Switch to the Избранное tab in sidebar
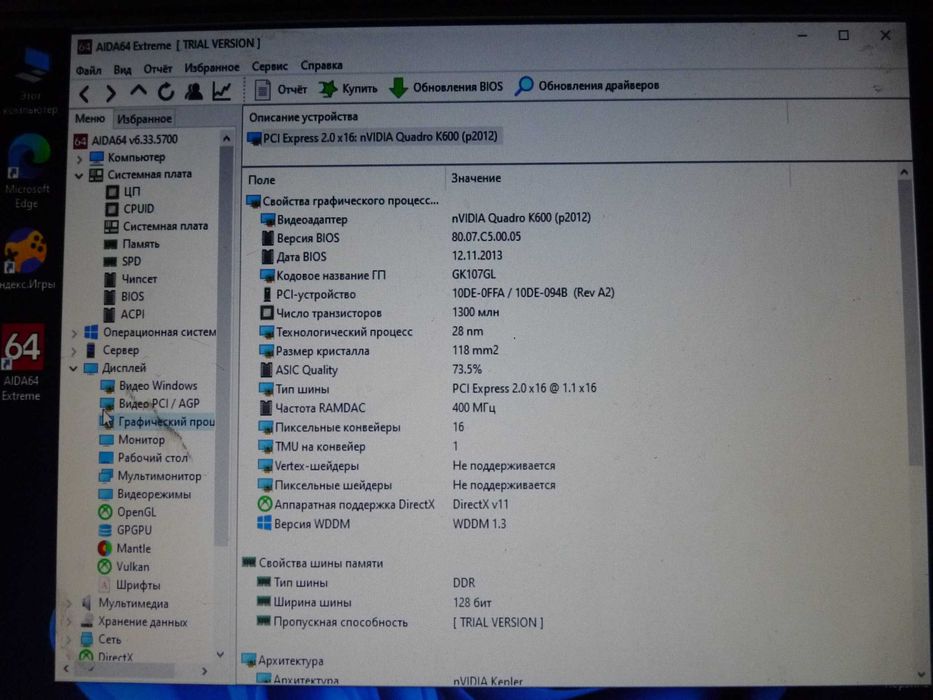This screenshot has height=700, width=933. pyautogui.click(x=145, y=119)
